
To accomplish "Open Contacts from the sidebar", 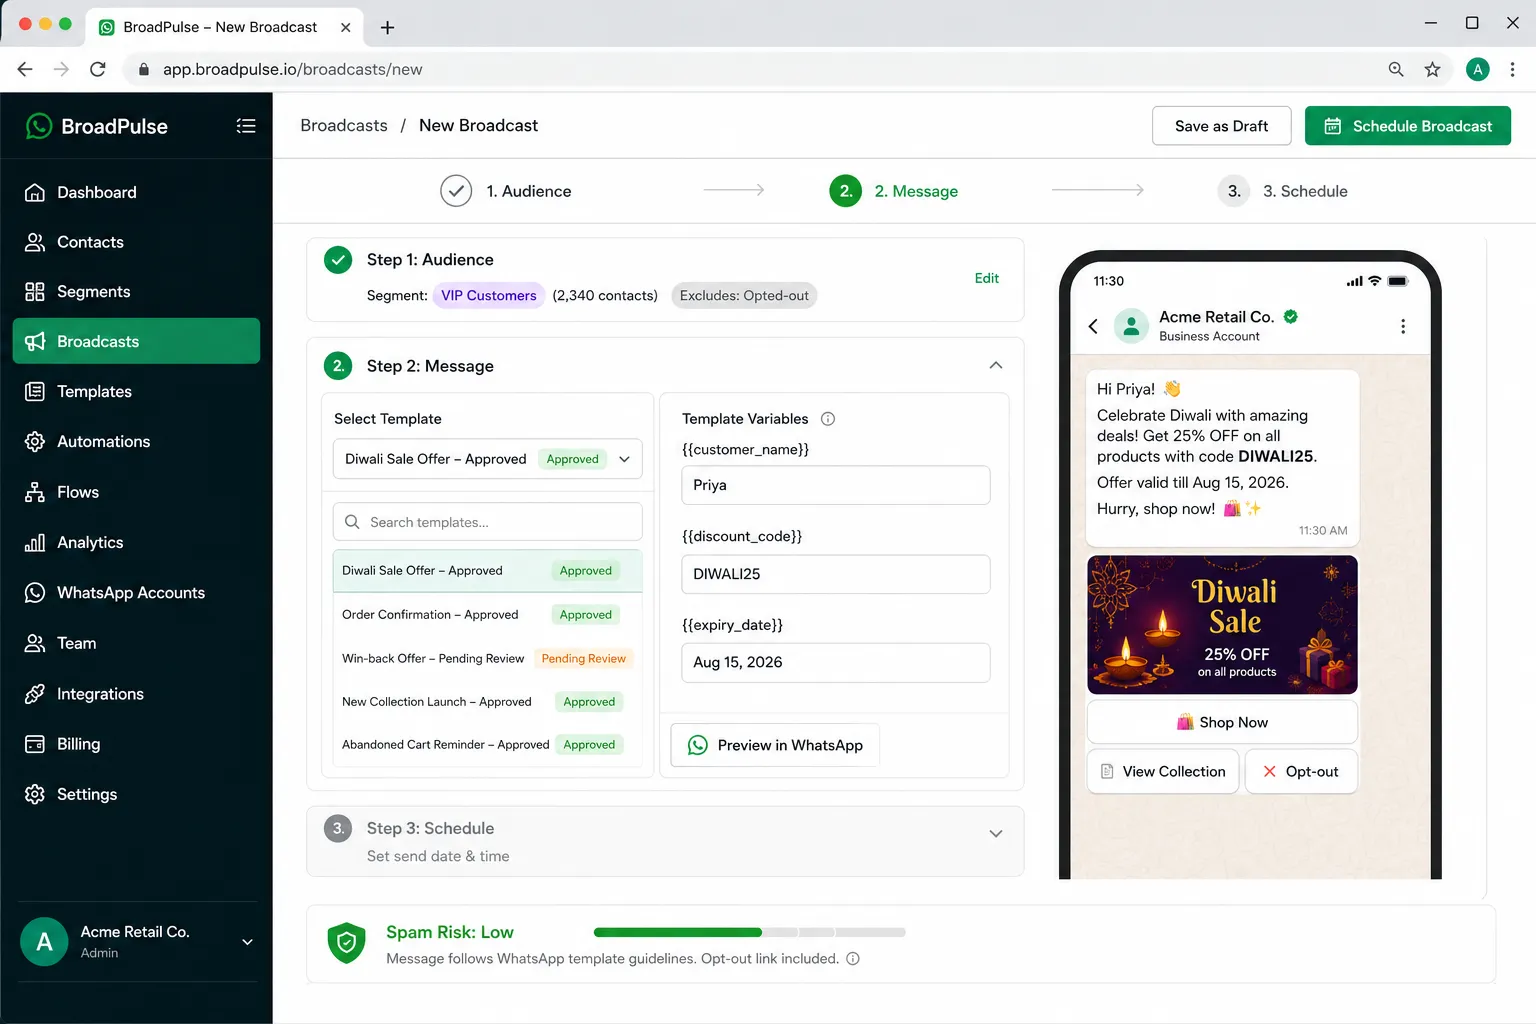I will (x=136, y=242).
